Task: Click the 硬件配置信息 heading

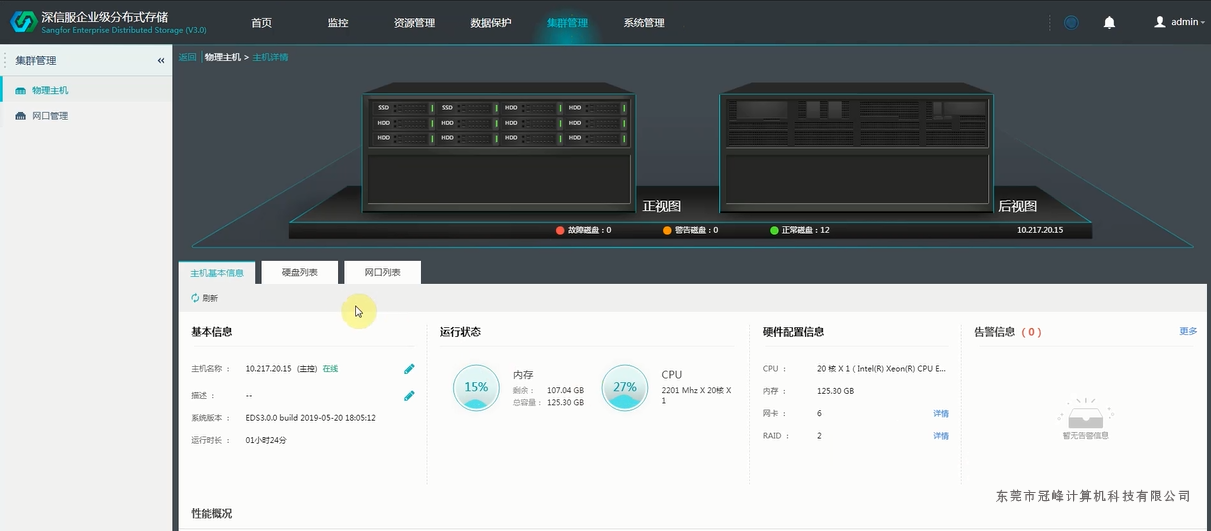Action: (x=793, y=332)
